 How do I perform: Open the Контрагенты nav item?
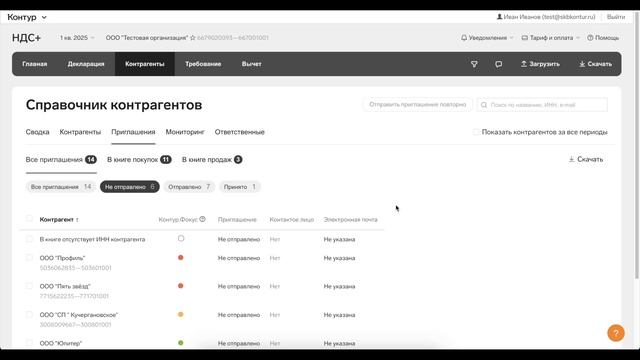tap(144, 64)
